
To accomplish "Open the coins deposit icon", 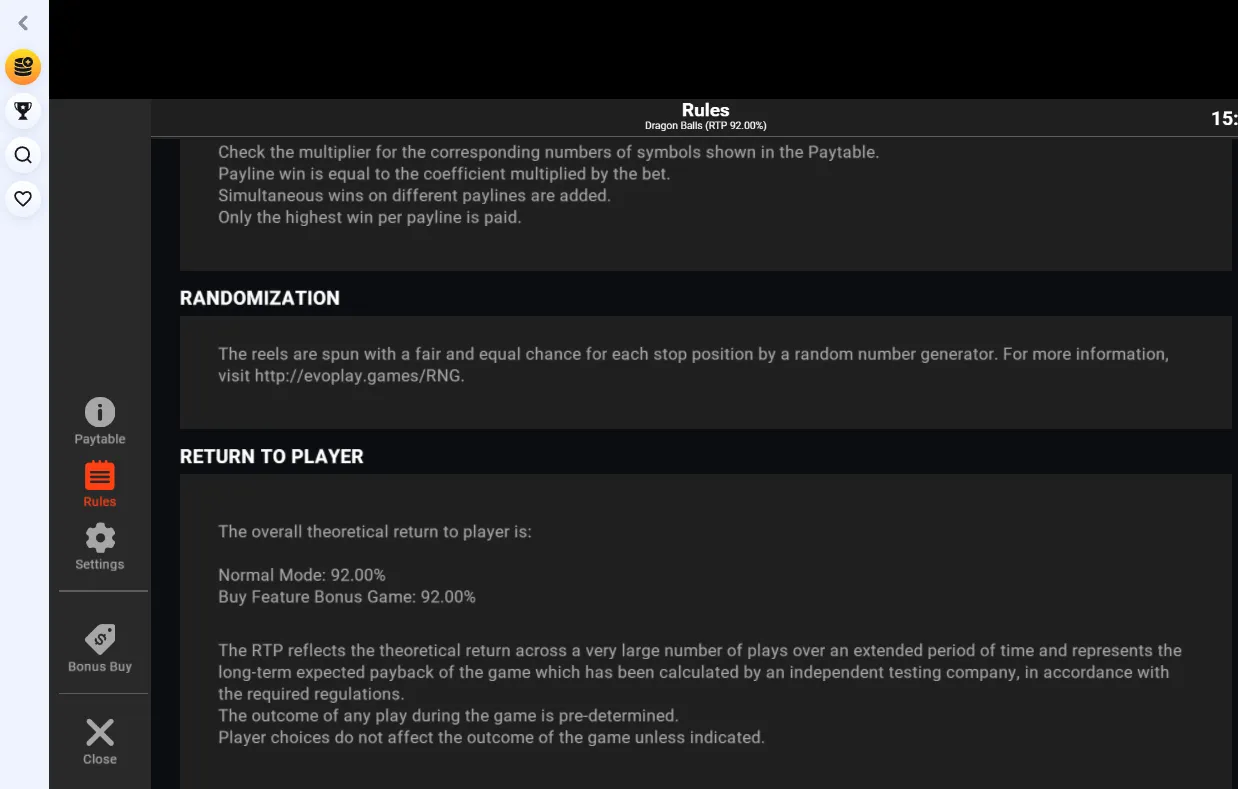I will (x=23, y=67).
